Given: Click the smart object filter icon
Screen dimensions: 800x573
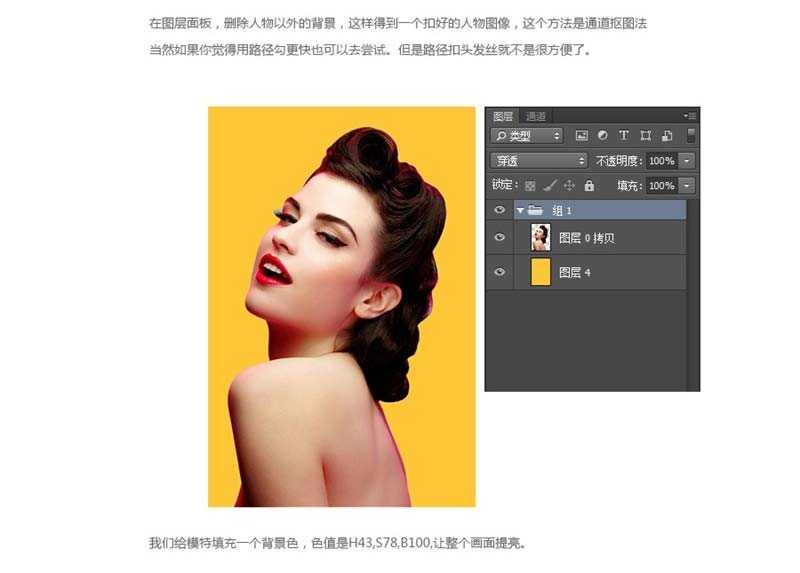Looking at the screenshot, I should tap(667, 135).
